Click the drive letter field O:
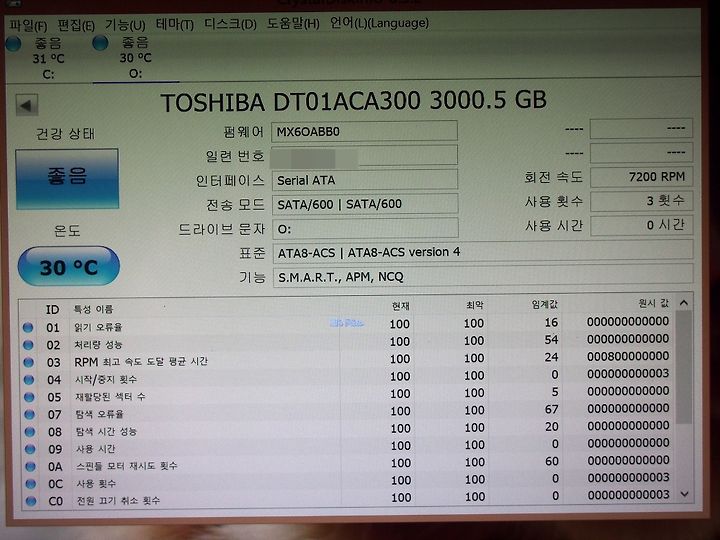Image resolution: width=720 pixels, height=540 pixels. [x=366, y=228]
